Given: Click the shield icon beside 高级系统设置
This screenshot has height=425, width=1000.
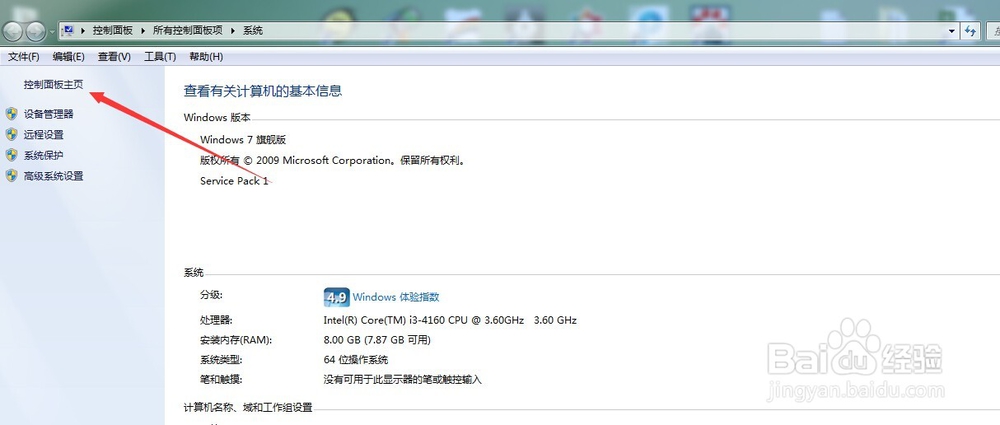Looking at the screenshot, I should tap(11, 175).
